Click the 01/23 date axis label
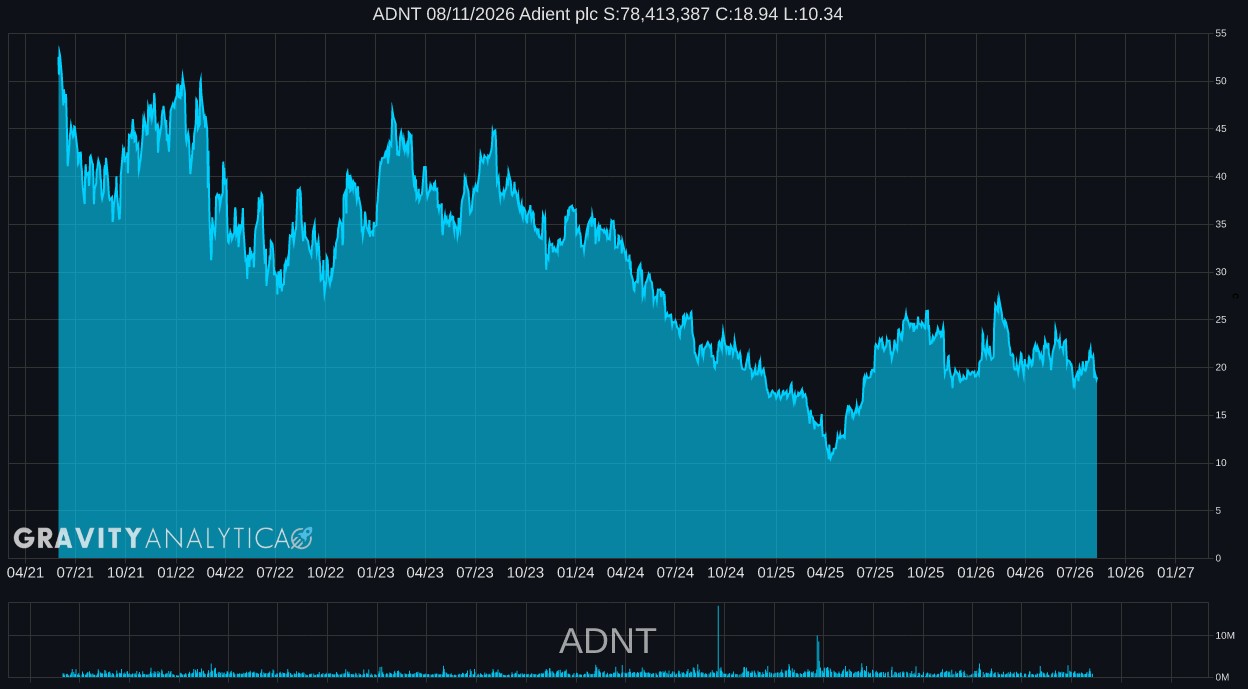1248x689 pixels. coord(375,573)
